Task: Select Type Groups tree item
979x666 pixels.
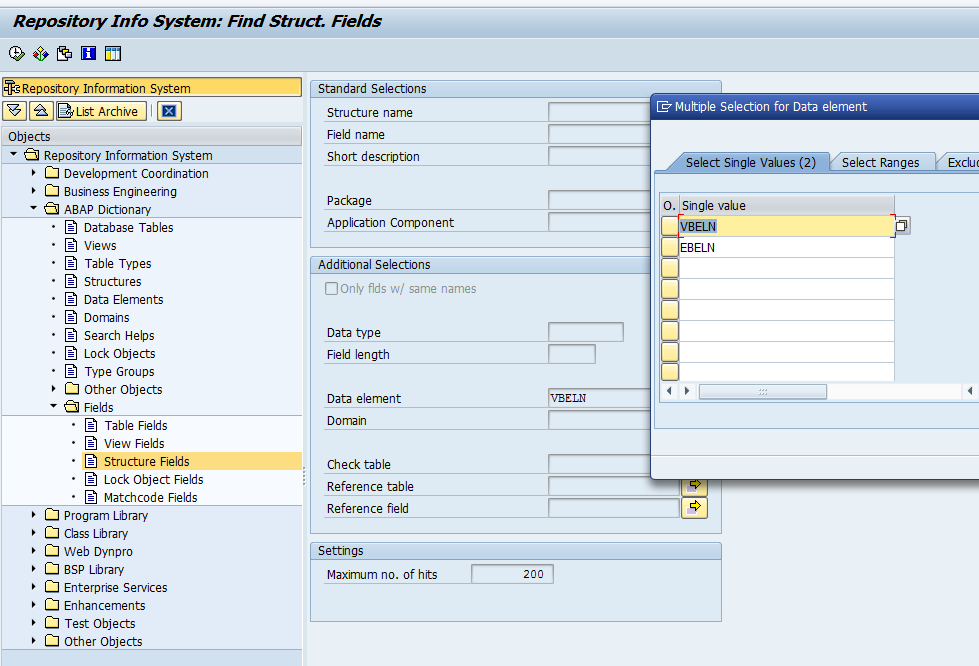Action: [119, 371]
